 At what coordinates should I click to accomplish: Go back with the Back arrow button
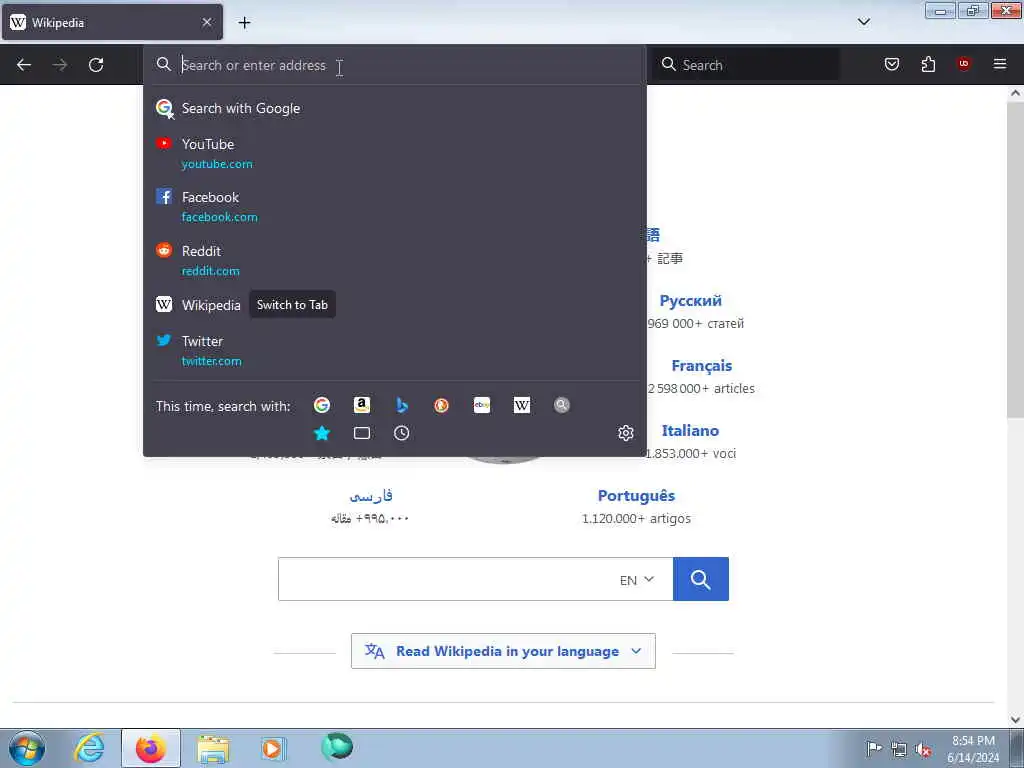24,65
